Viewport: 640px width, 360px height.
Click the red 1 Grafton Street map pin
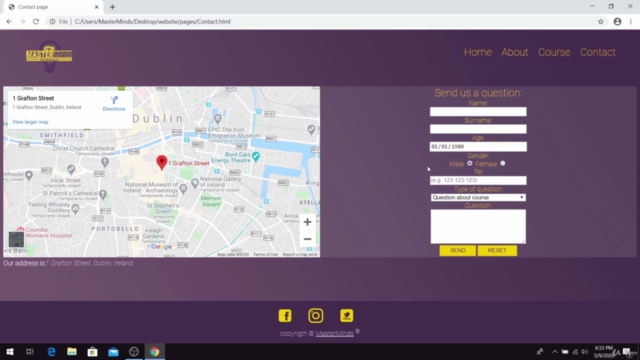pos(162,162)
